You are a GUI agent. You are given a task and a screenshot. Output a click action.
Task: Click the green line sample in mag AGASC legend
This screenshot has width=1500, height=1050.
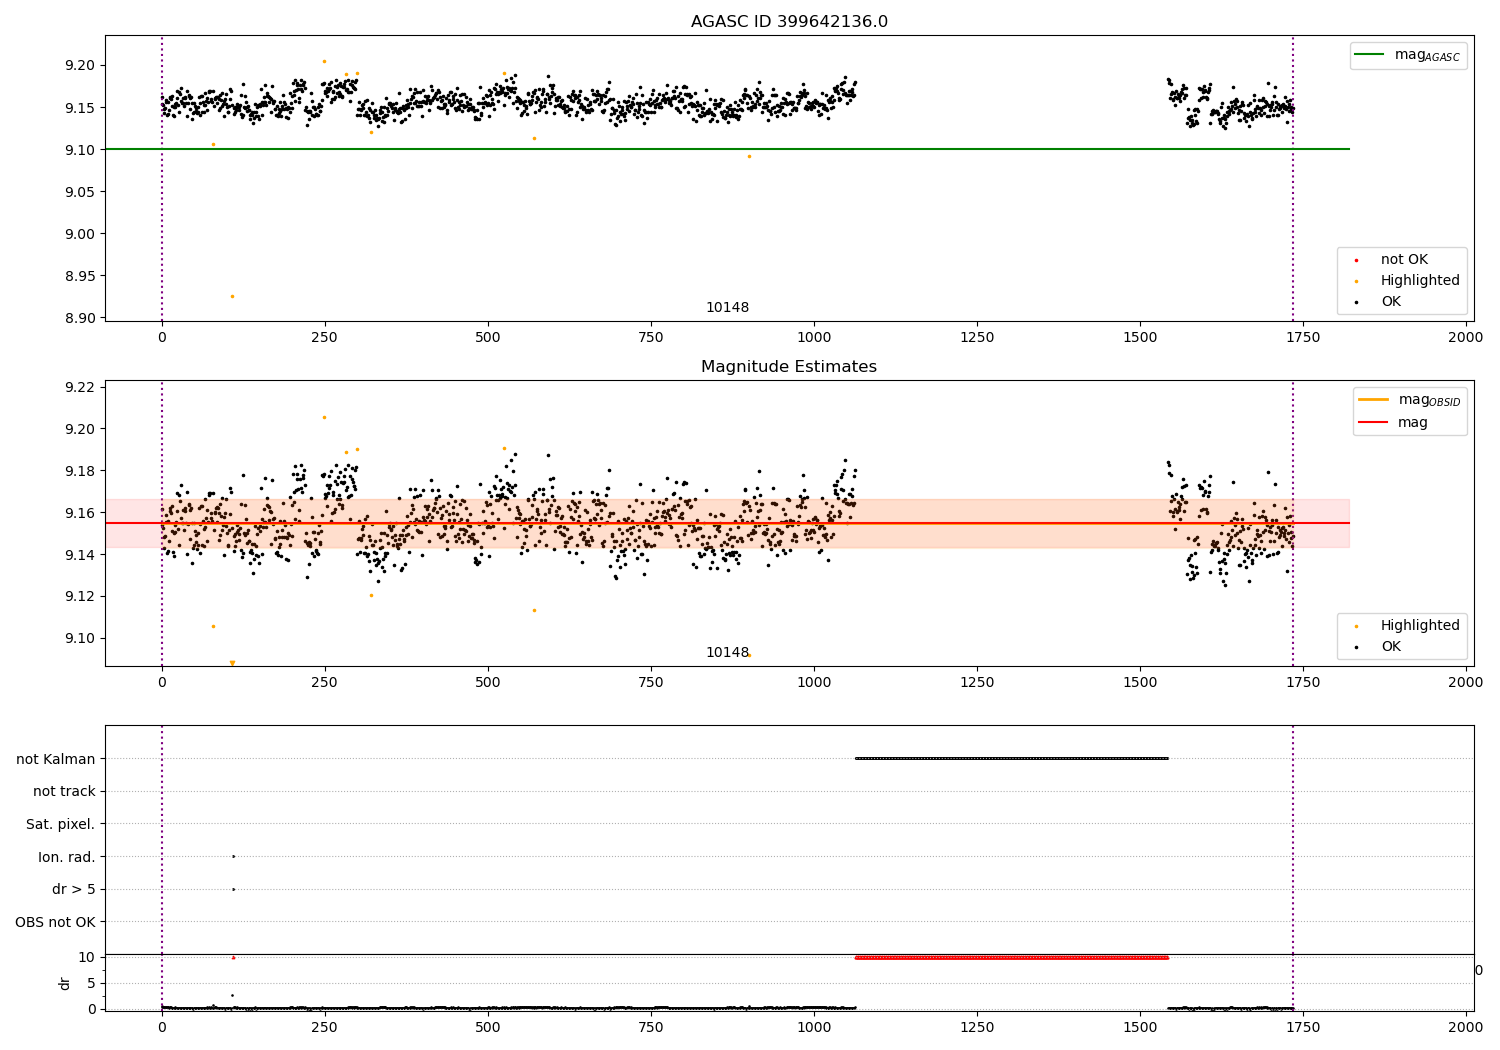(x=1370, y=55)
